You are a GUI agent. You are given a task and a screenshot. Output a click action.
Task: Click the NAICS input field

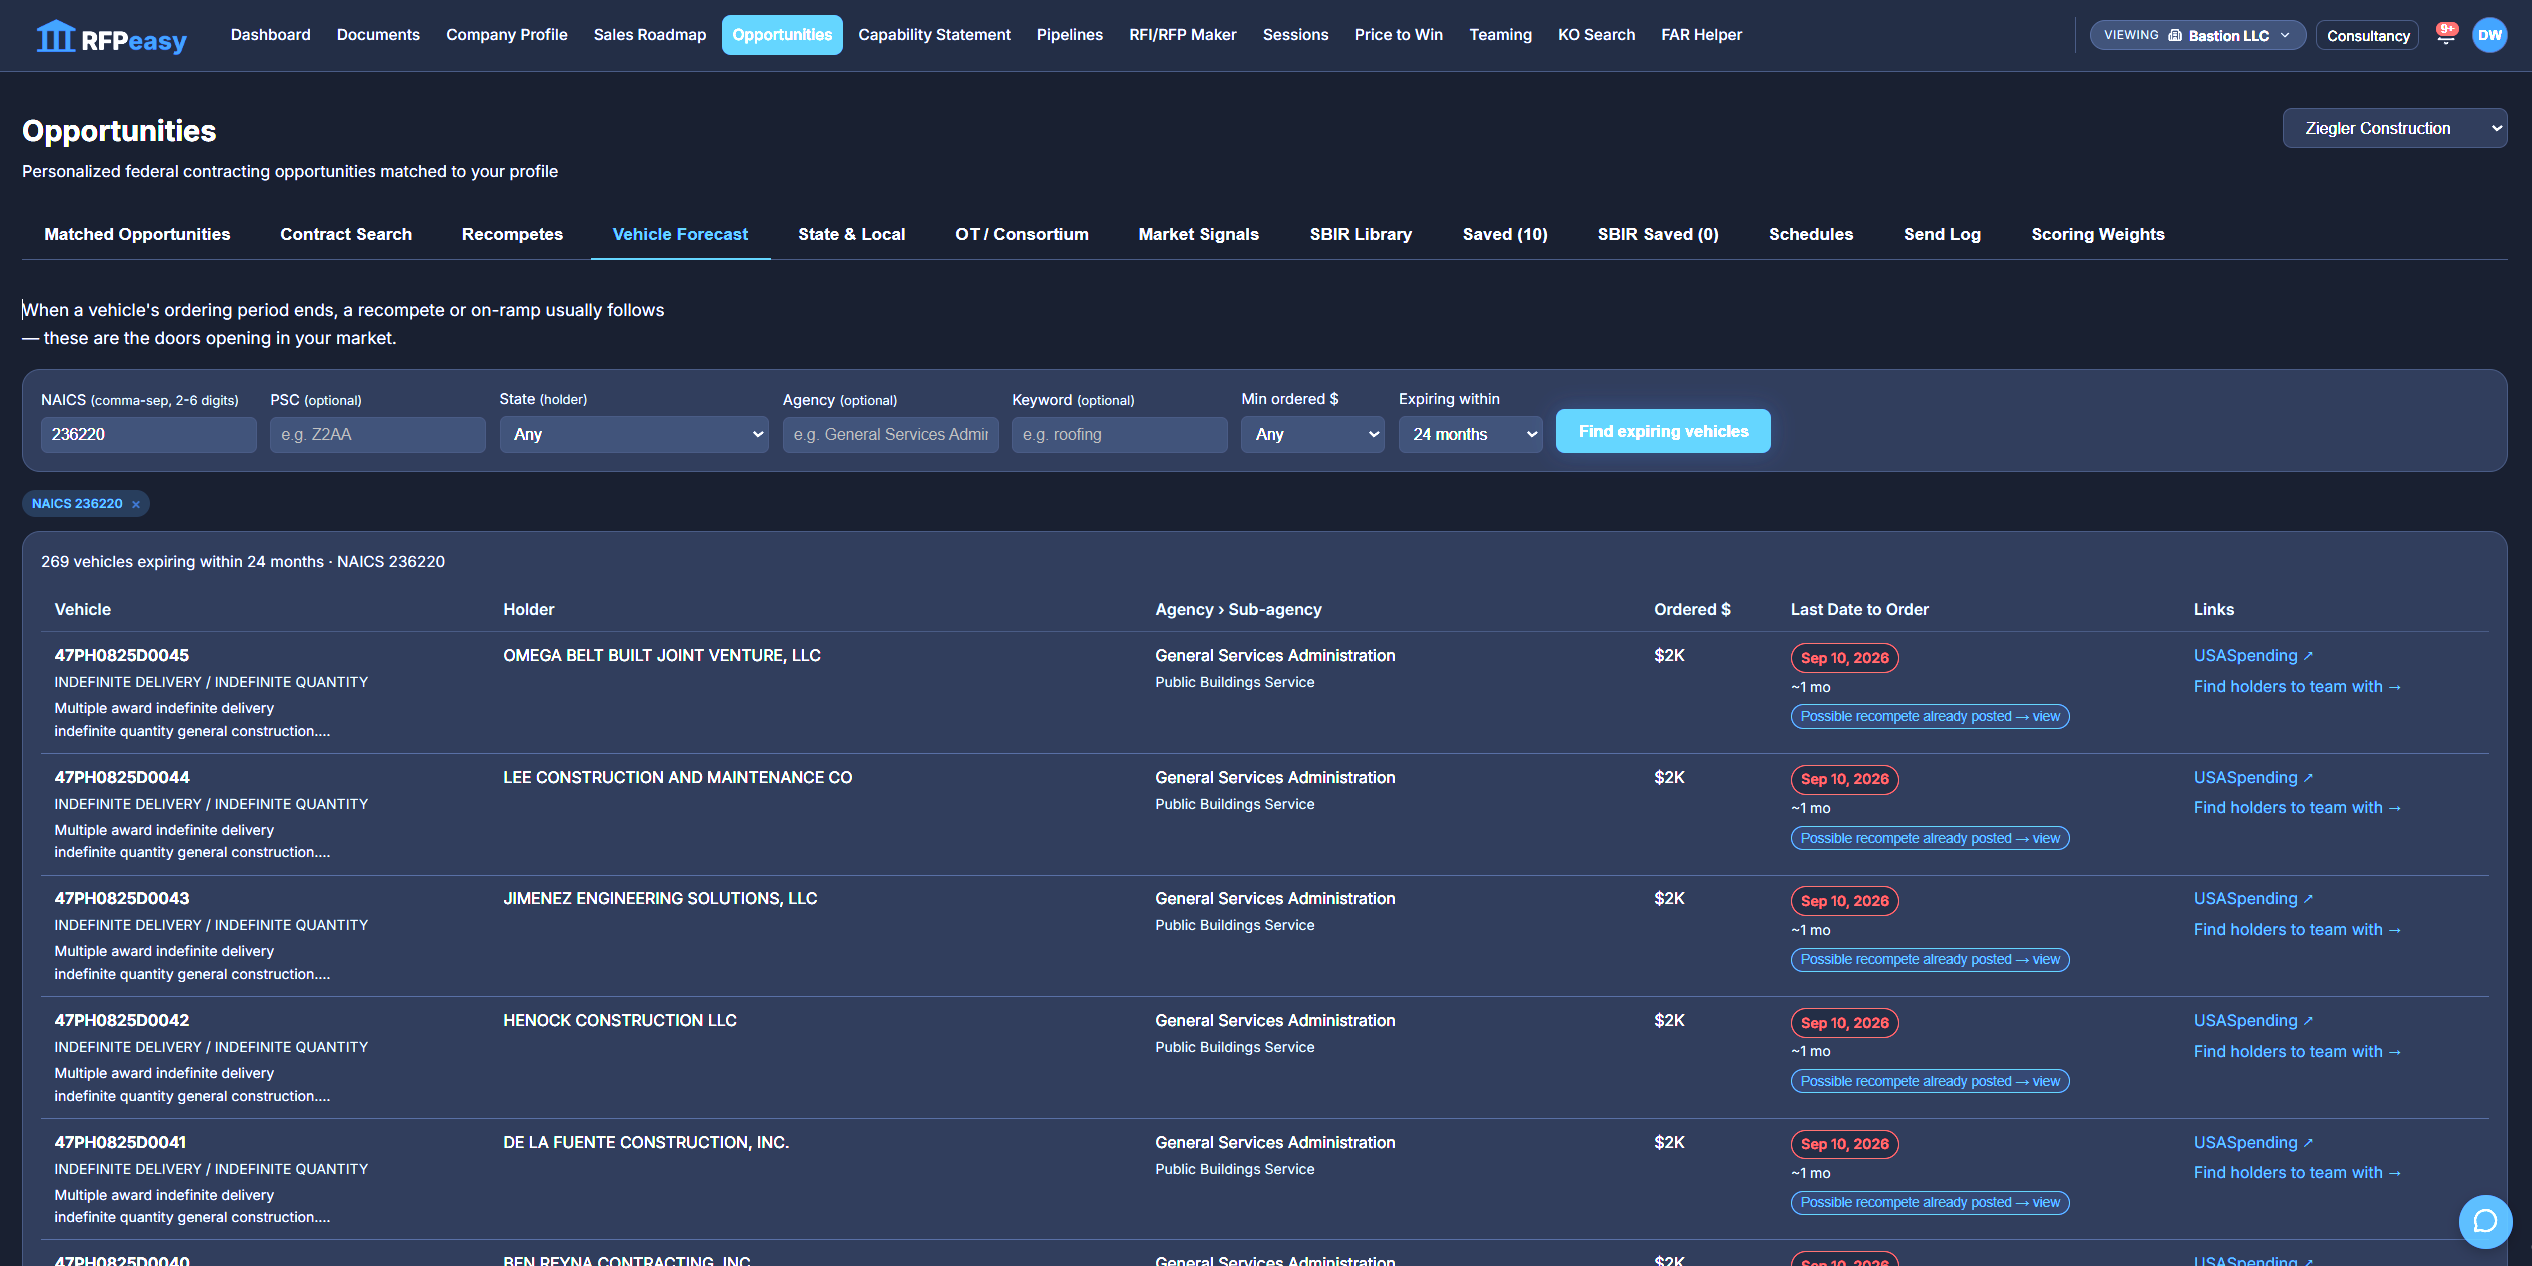pos(148,434)
